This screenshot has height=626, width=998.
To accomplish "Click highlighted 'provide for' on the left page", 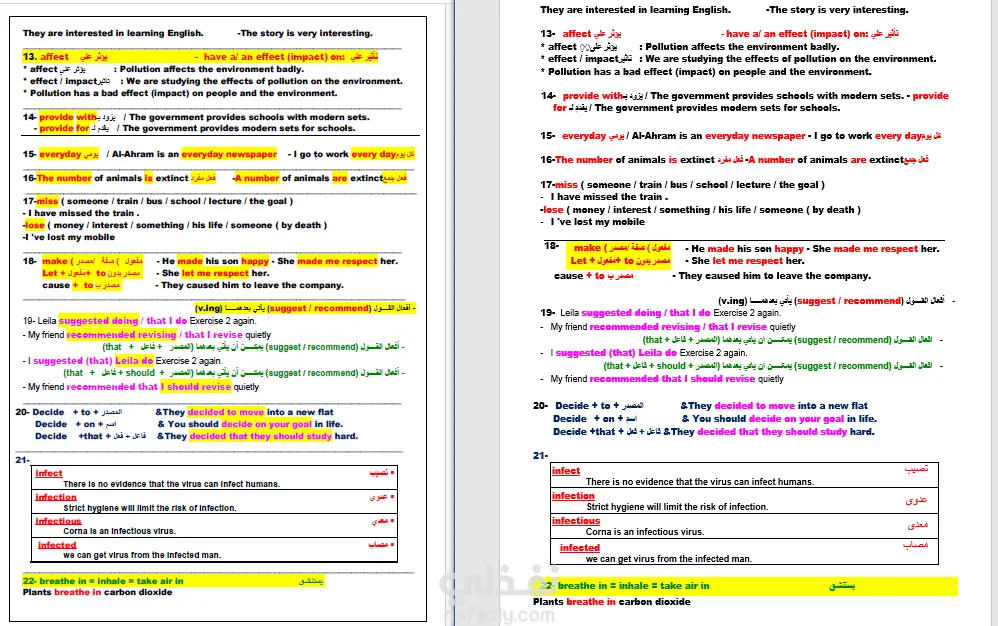I will 64,129.
